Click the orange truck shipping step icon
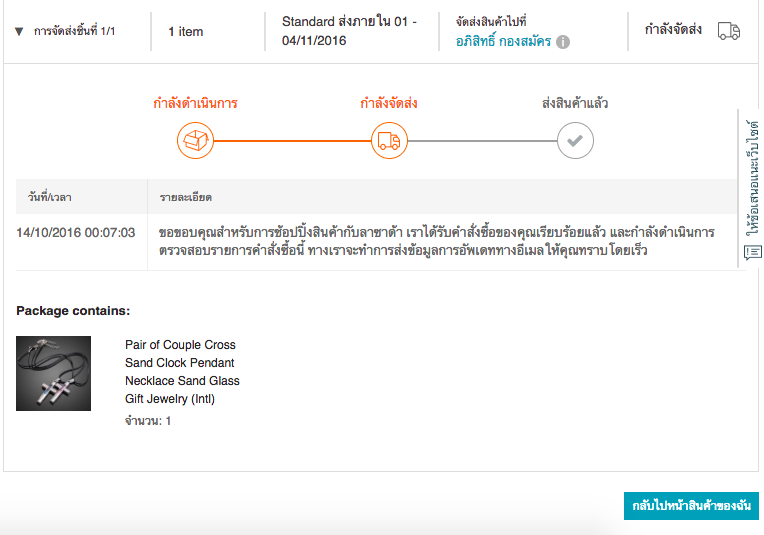The width and height of the screenshot is (764, 535). click(x=389, y=141)
